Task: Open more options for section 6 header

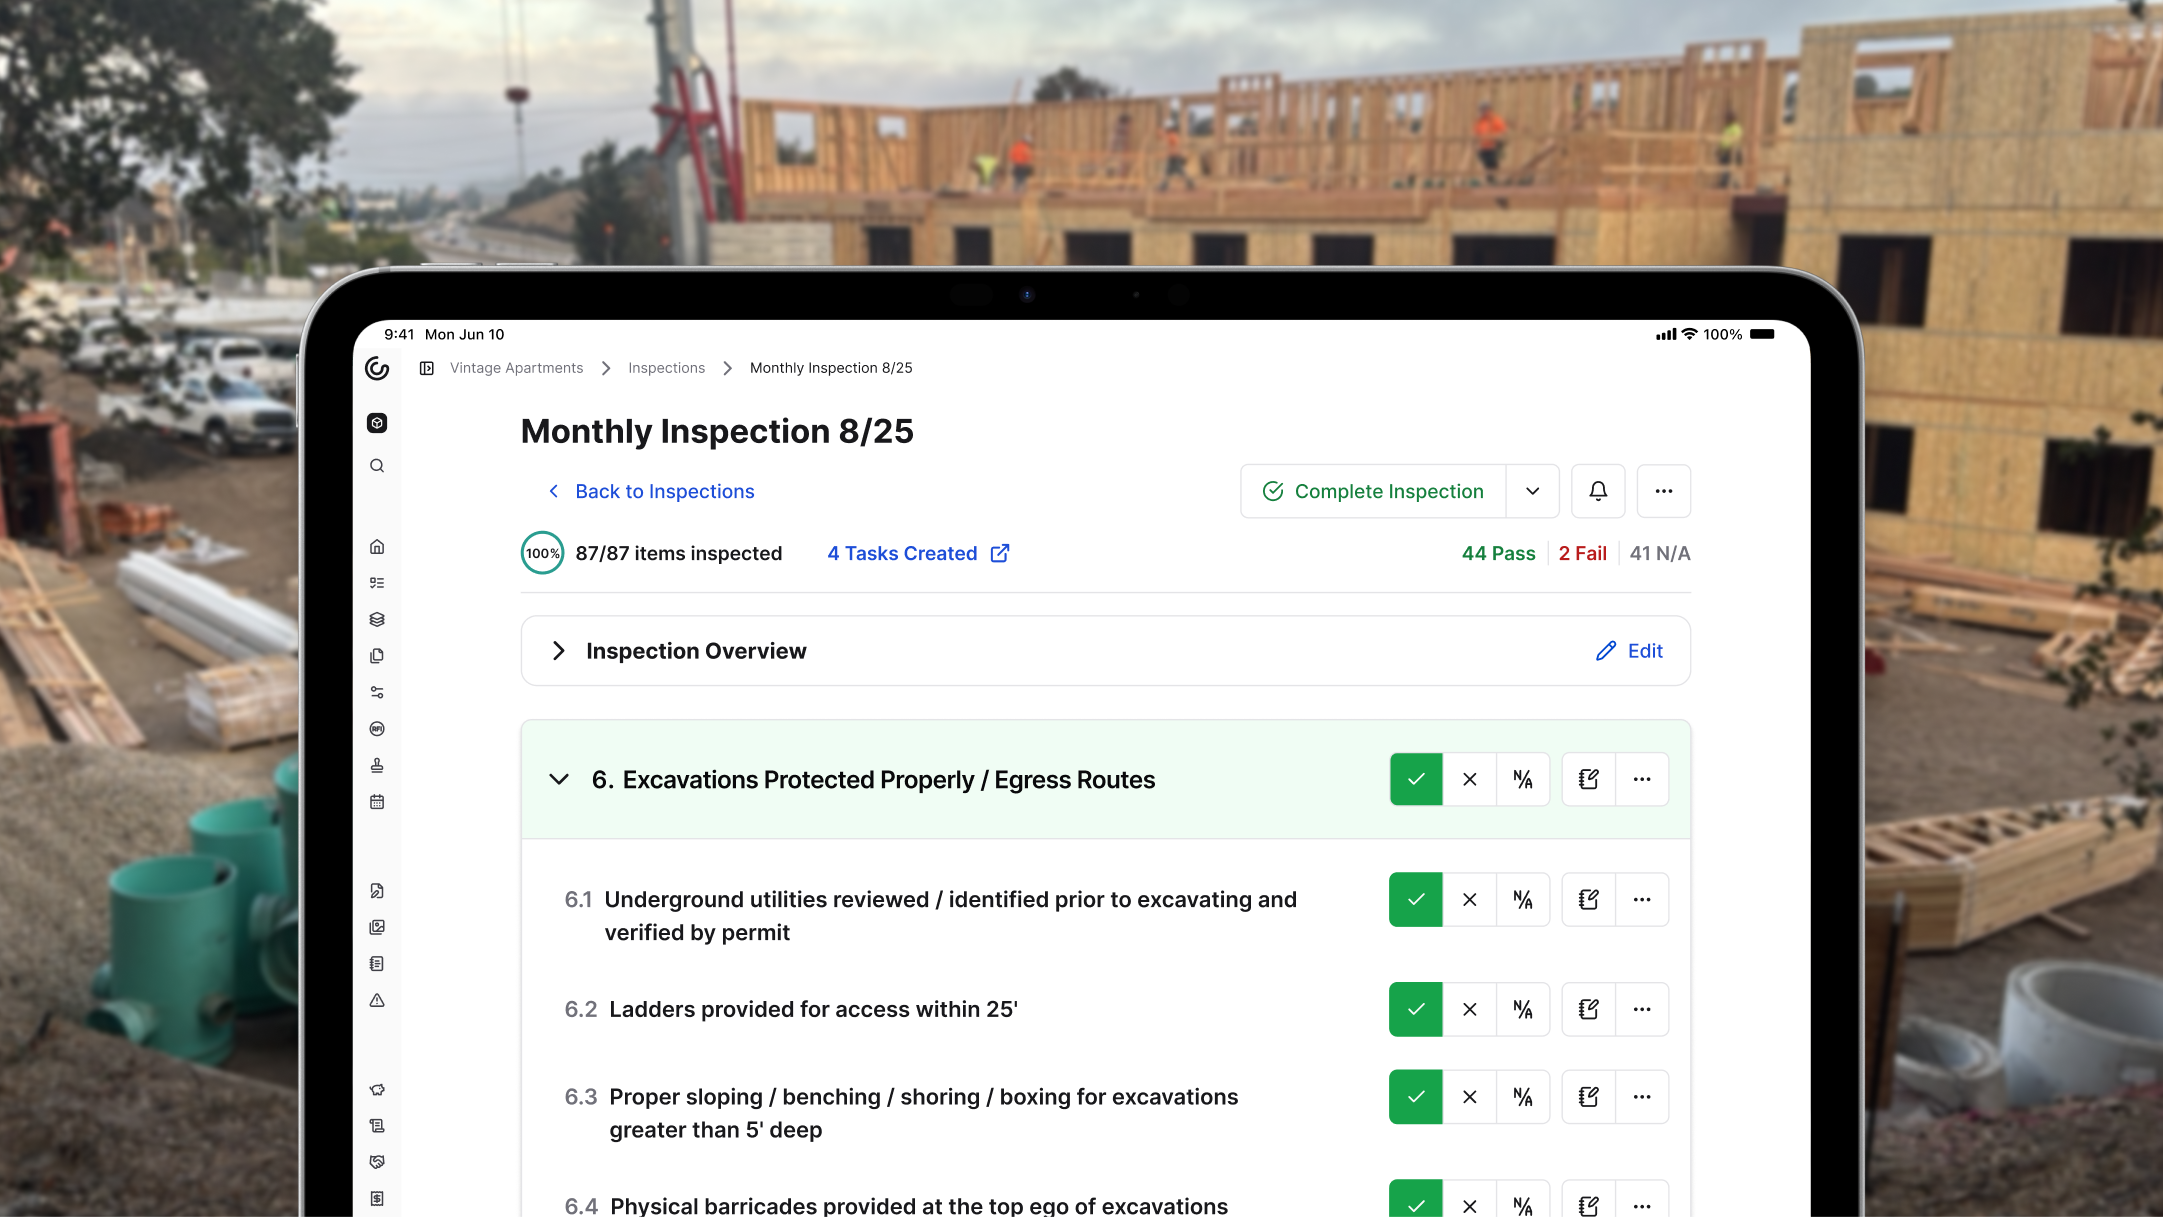Action: pyautogui.click(x=1642, y=779)
